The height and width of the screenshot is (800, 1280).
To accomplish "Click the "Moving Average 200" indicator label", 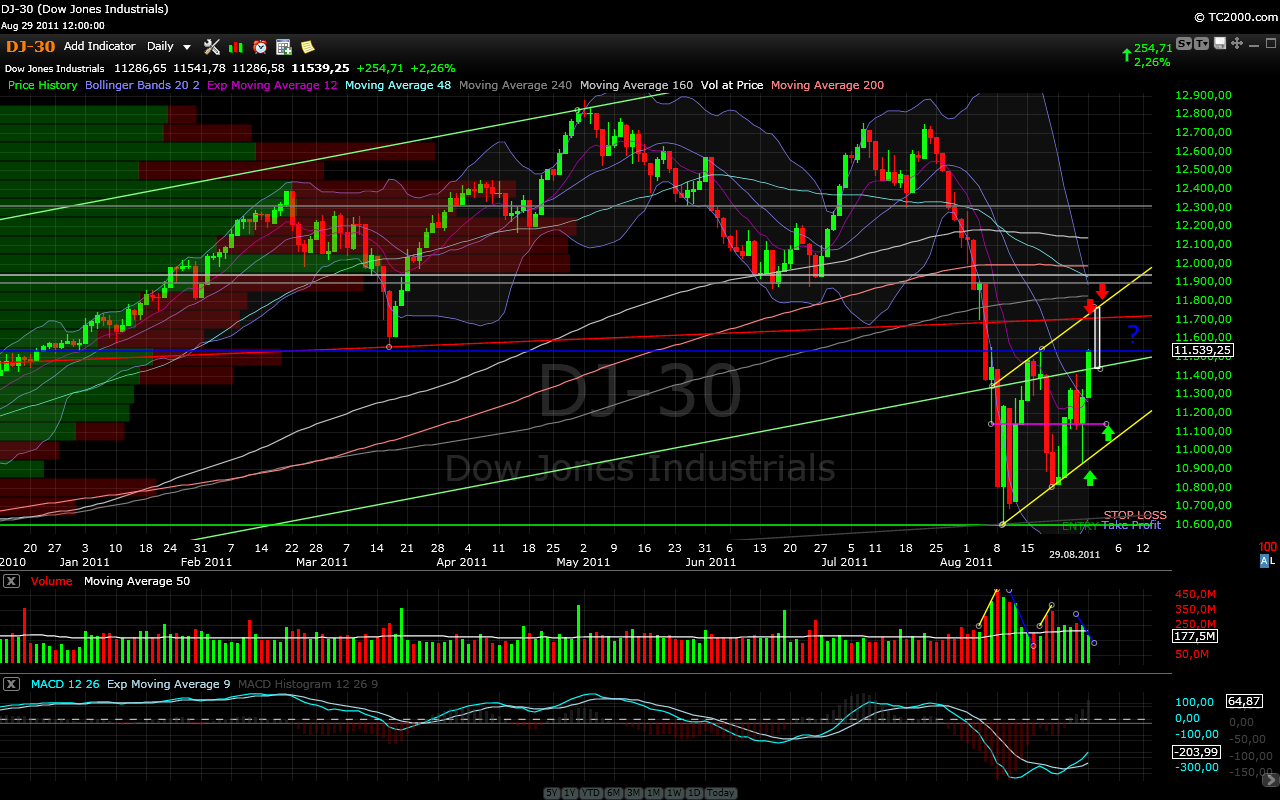I will pos(827,85).
